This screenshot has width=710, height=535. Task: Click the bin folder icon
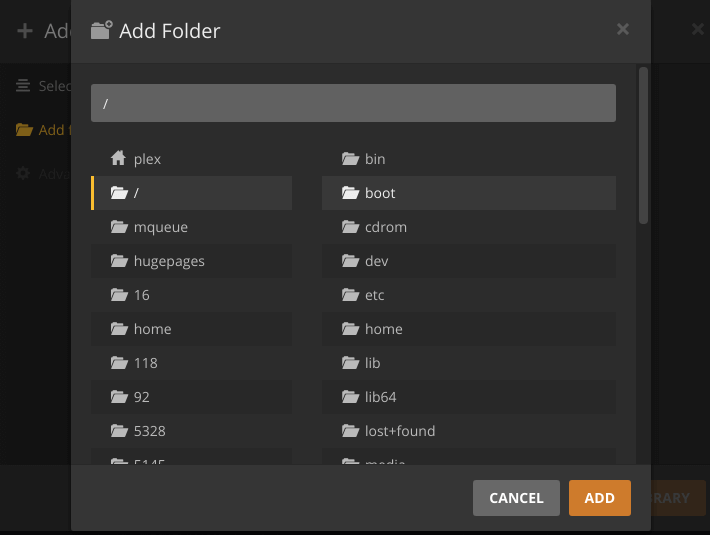coord(350,159)
